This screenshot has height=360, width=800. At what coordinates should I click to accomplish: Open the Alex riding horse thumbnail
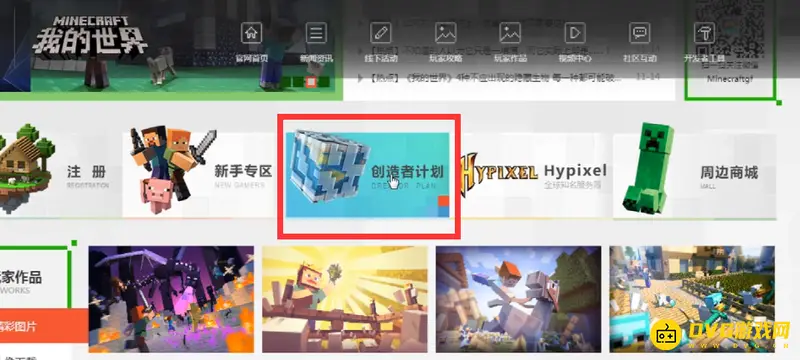(x=518, y=299)
